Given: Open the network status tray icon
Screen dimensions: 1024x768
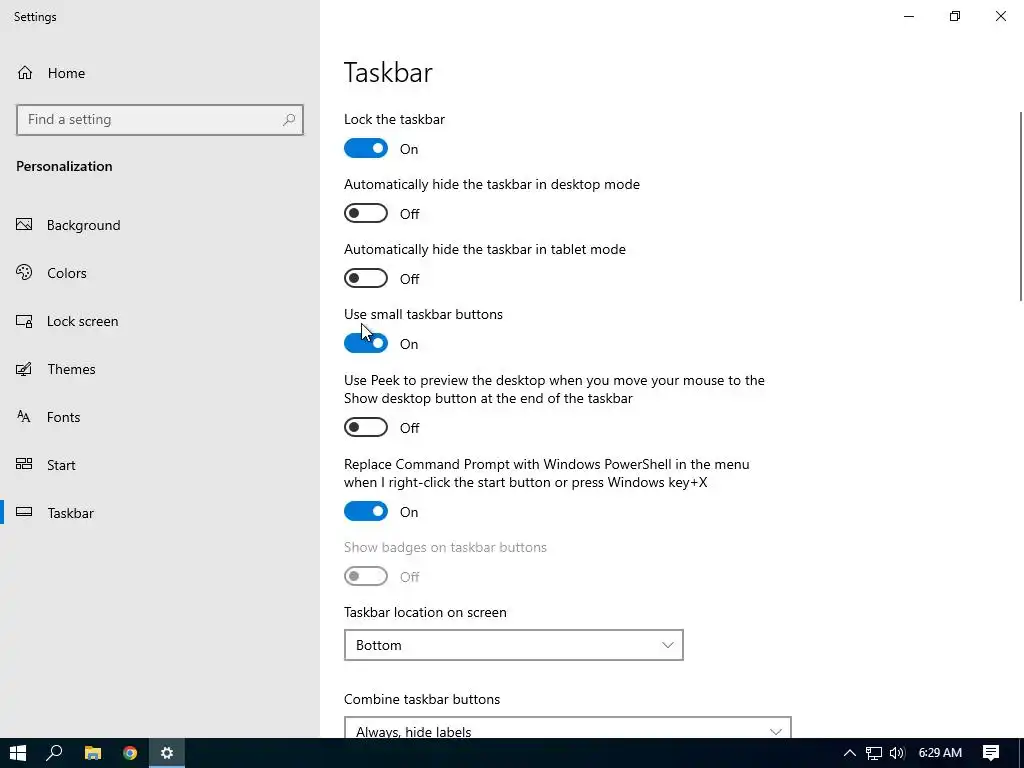Looking at the screenshot, I should click(874, 753).
